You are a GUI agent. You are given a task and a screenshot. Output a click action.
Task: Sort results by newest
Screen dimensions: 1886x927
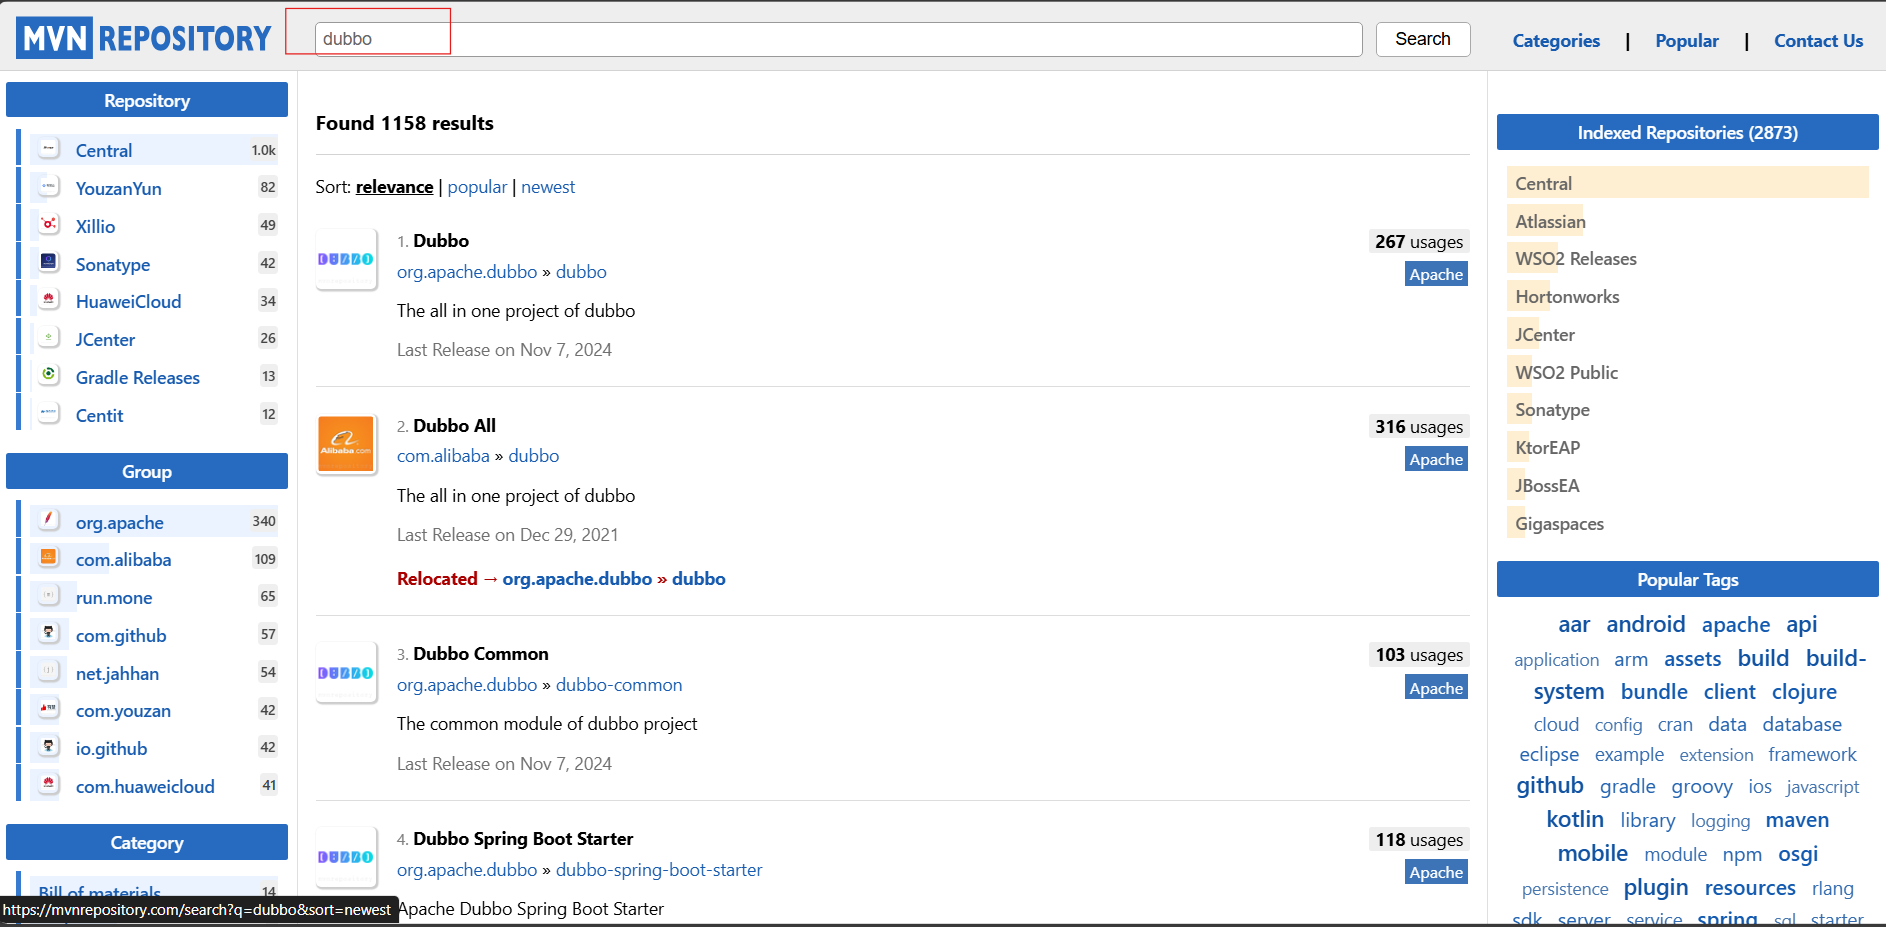point(548,187)
